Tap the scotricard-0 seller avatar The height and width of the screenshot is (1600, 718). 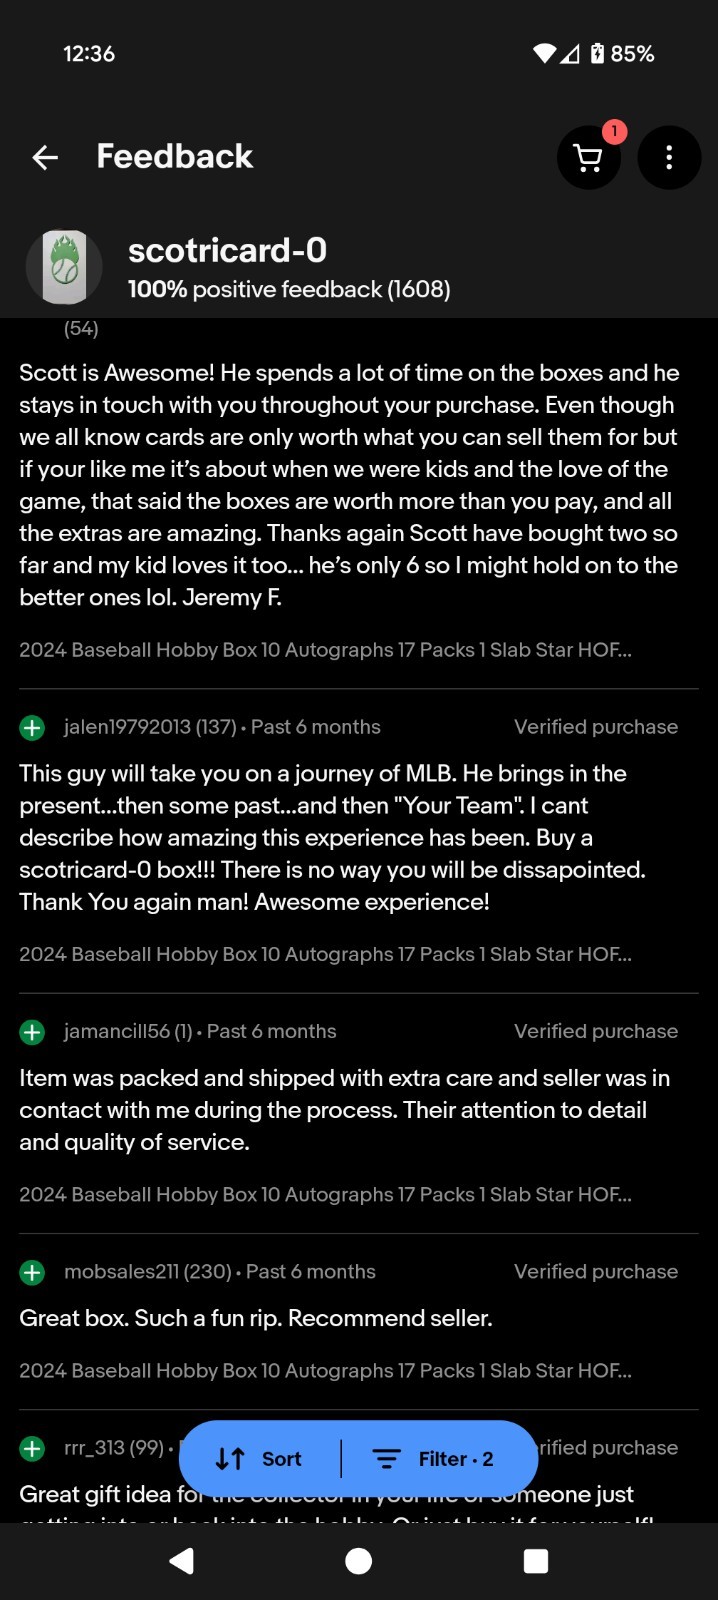64,267
